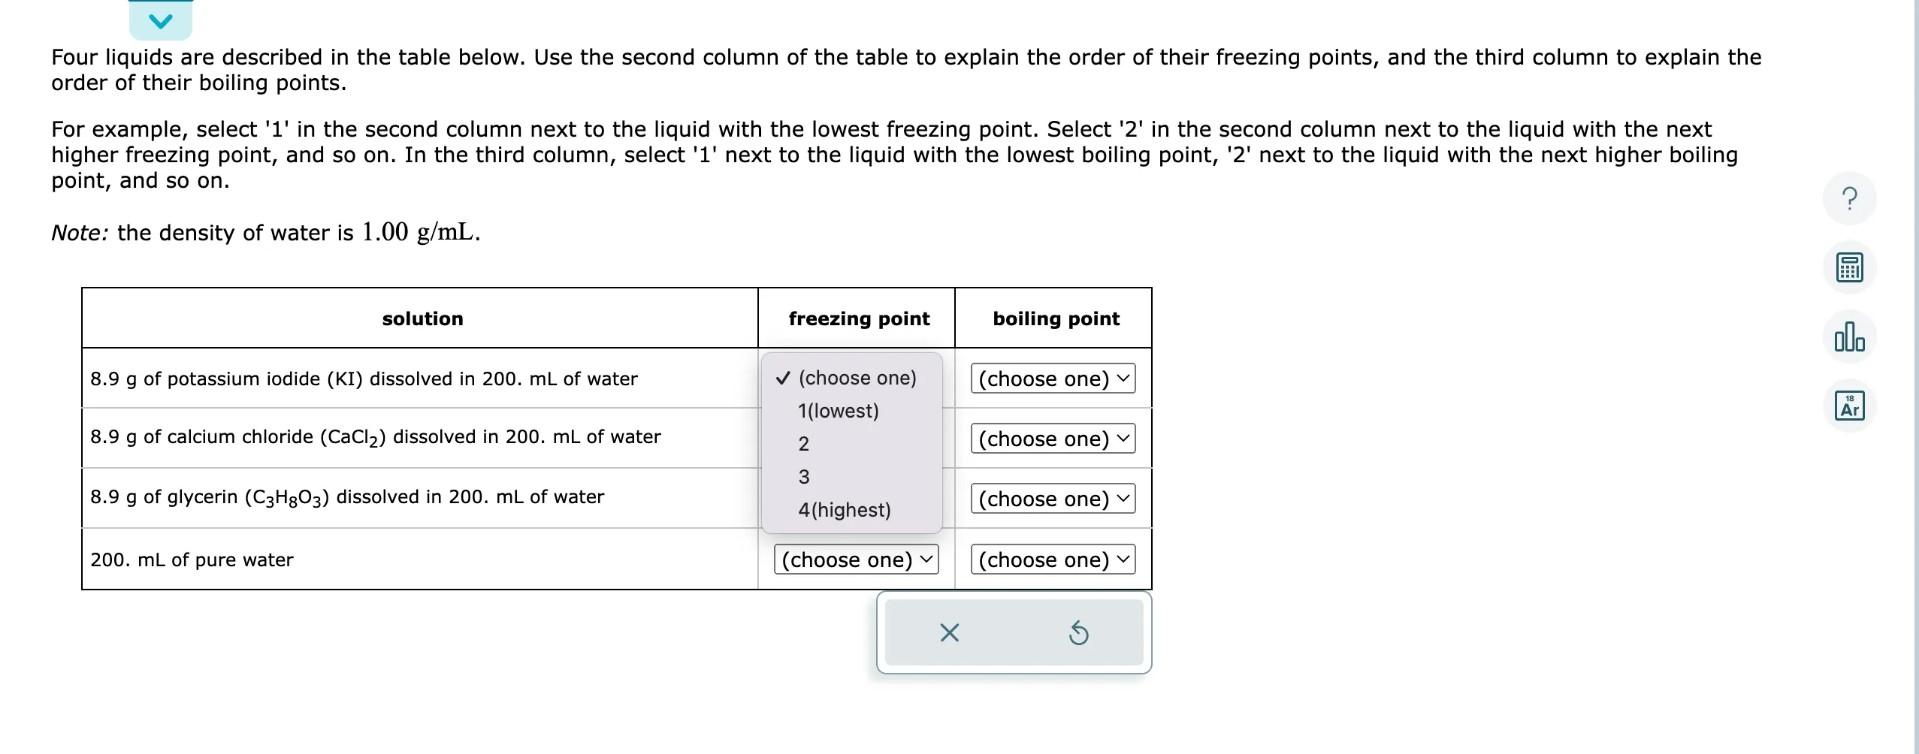This screenshot has height=754, width=1919.
Task: Select '1(lowest)' in the open dropdown
Action: tap(838, 410)
